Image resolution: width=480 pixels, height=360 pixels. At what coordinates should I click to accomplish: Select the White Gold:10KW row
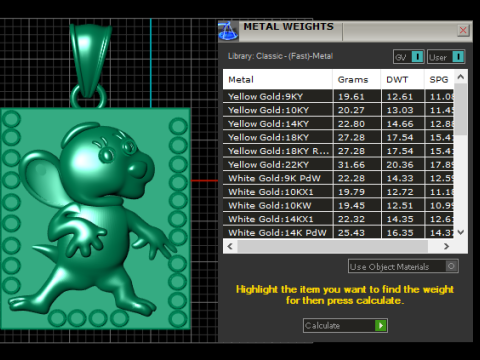(x=338, y=206)
